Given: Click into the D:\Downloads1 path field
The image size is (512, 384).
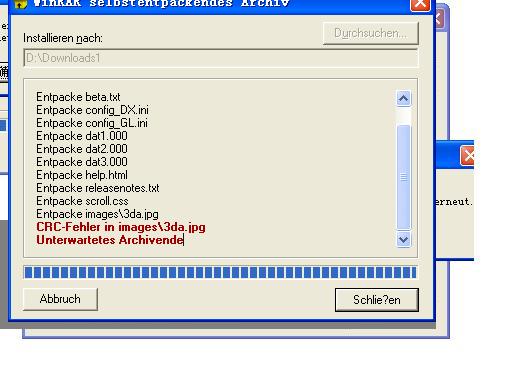Looking at the screenshot, I should click(220, 58).
